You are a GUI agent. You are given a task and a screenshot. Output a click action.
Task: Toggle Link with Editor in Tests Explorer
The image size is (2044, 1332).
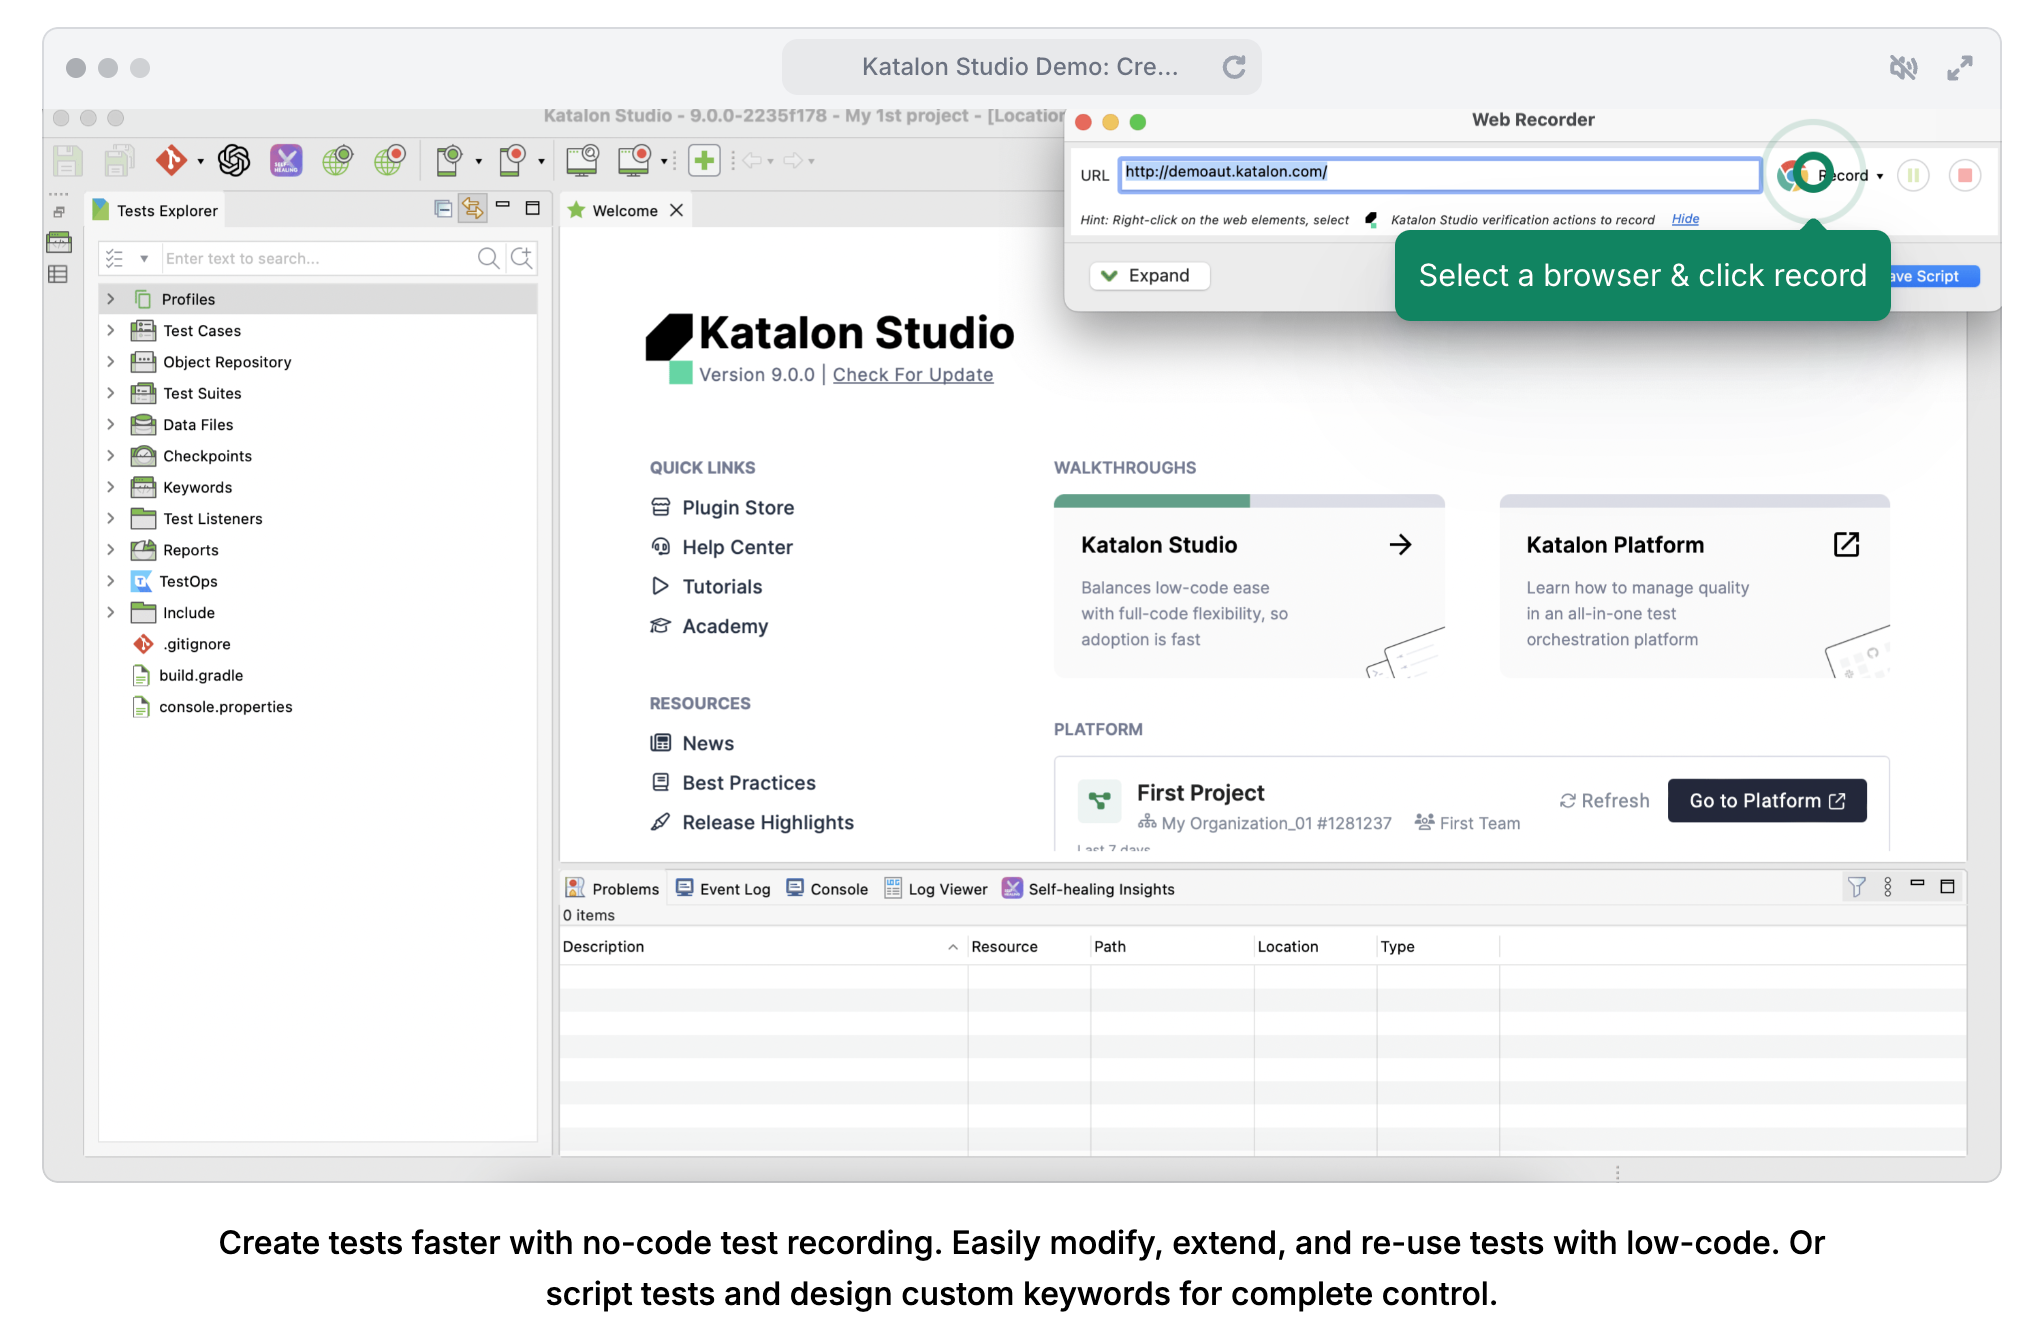click(472, 208)
